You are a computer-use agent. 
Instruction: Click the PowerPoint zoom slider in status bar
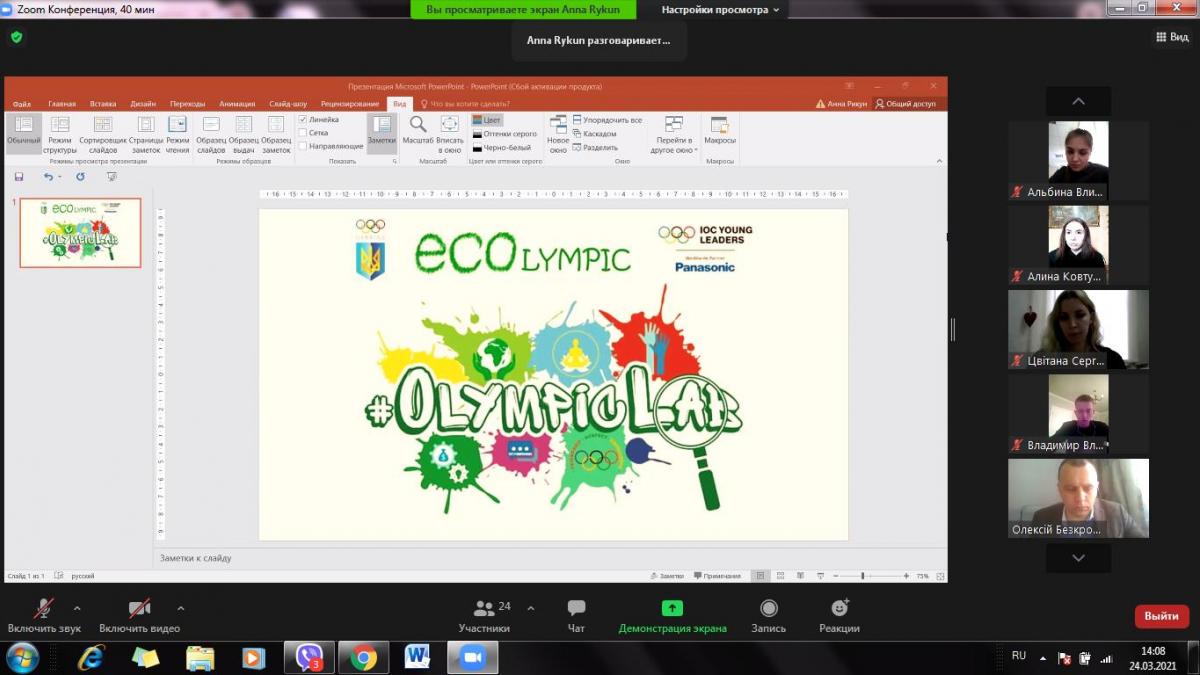(862, 576)
